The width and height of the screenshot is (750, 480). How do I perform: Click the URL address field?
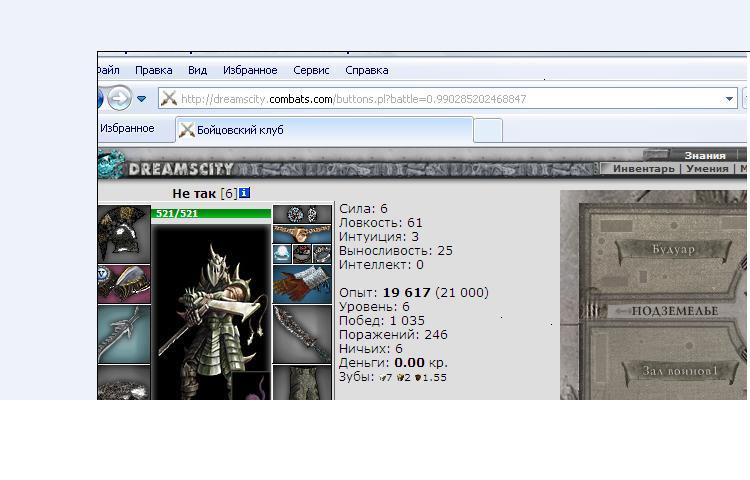tap(449, 99)
